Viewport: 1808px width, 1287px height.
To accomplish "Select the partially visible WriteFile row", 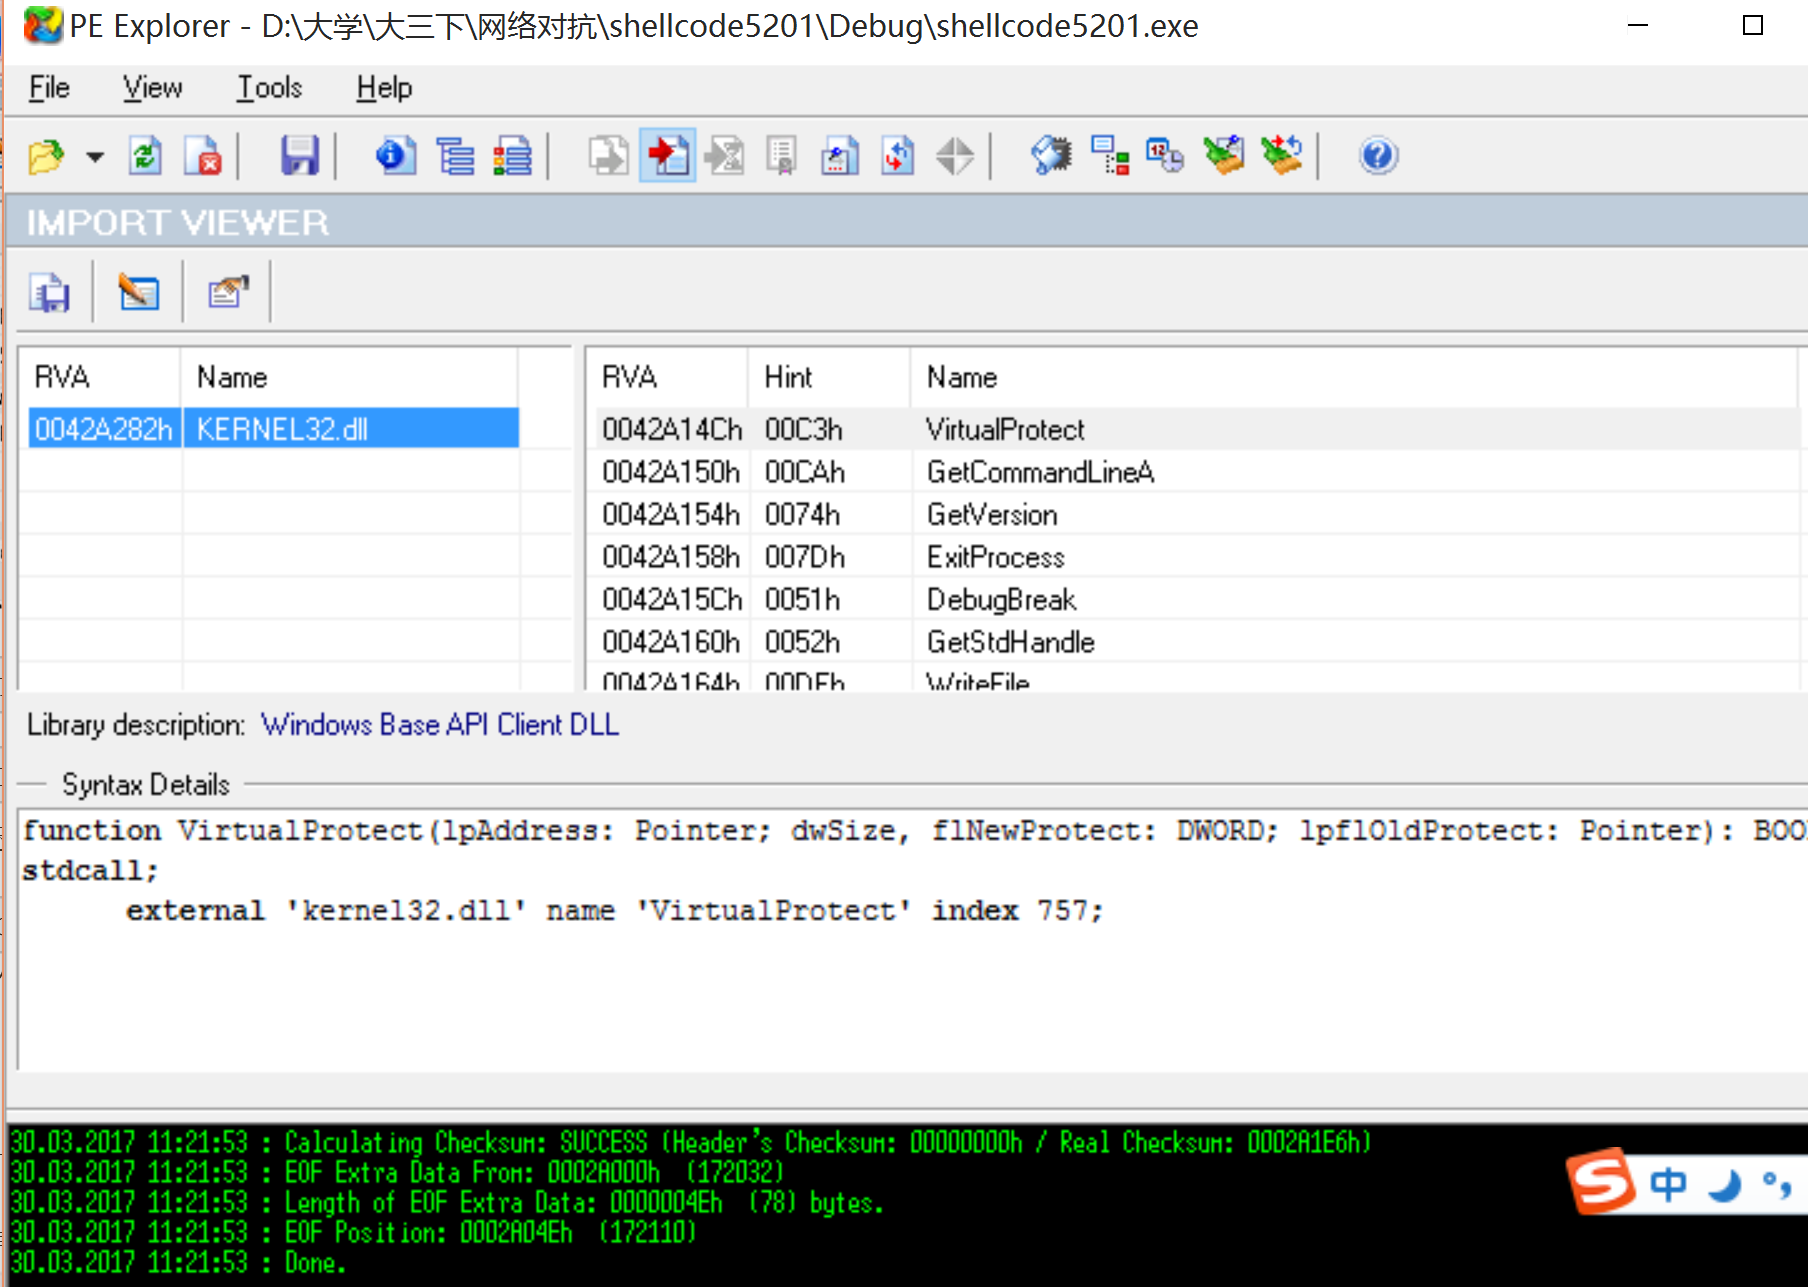I will [x=1198, y=679].
